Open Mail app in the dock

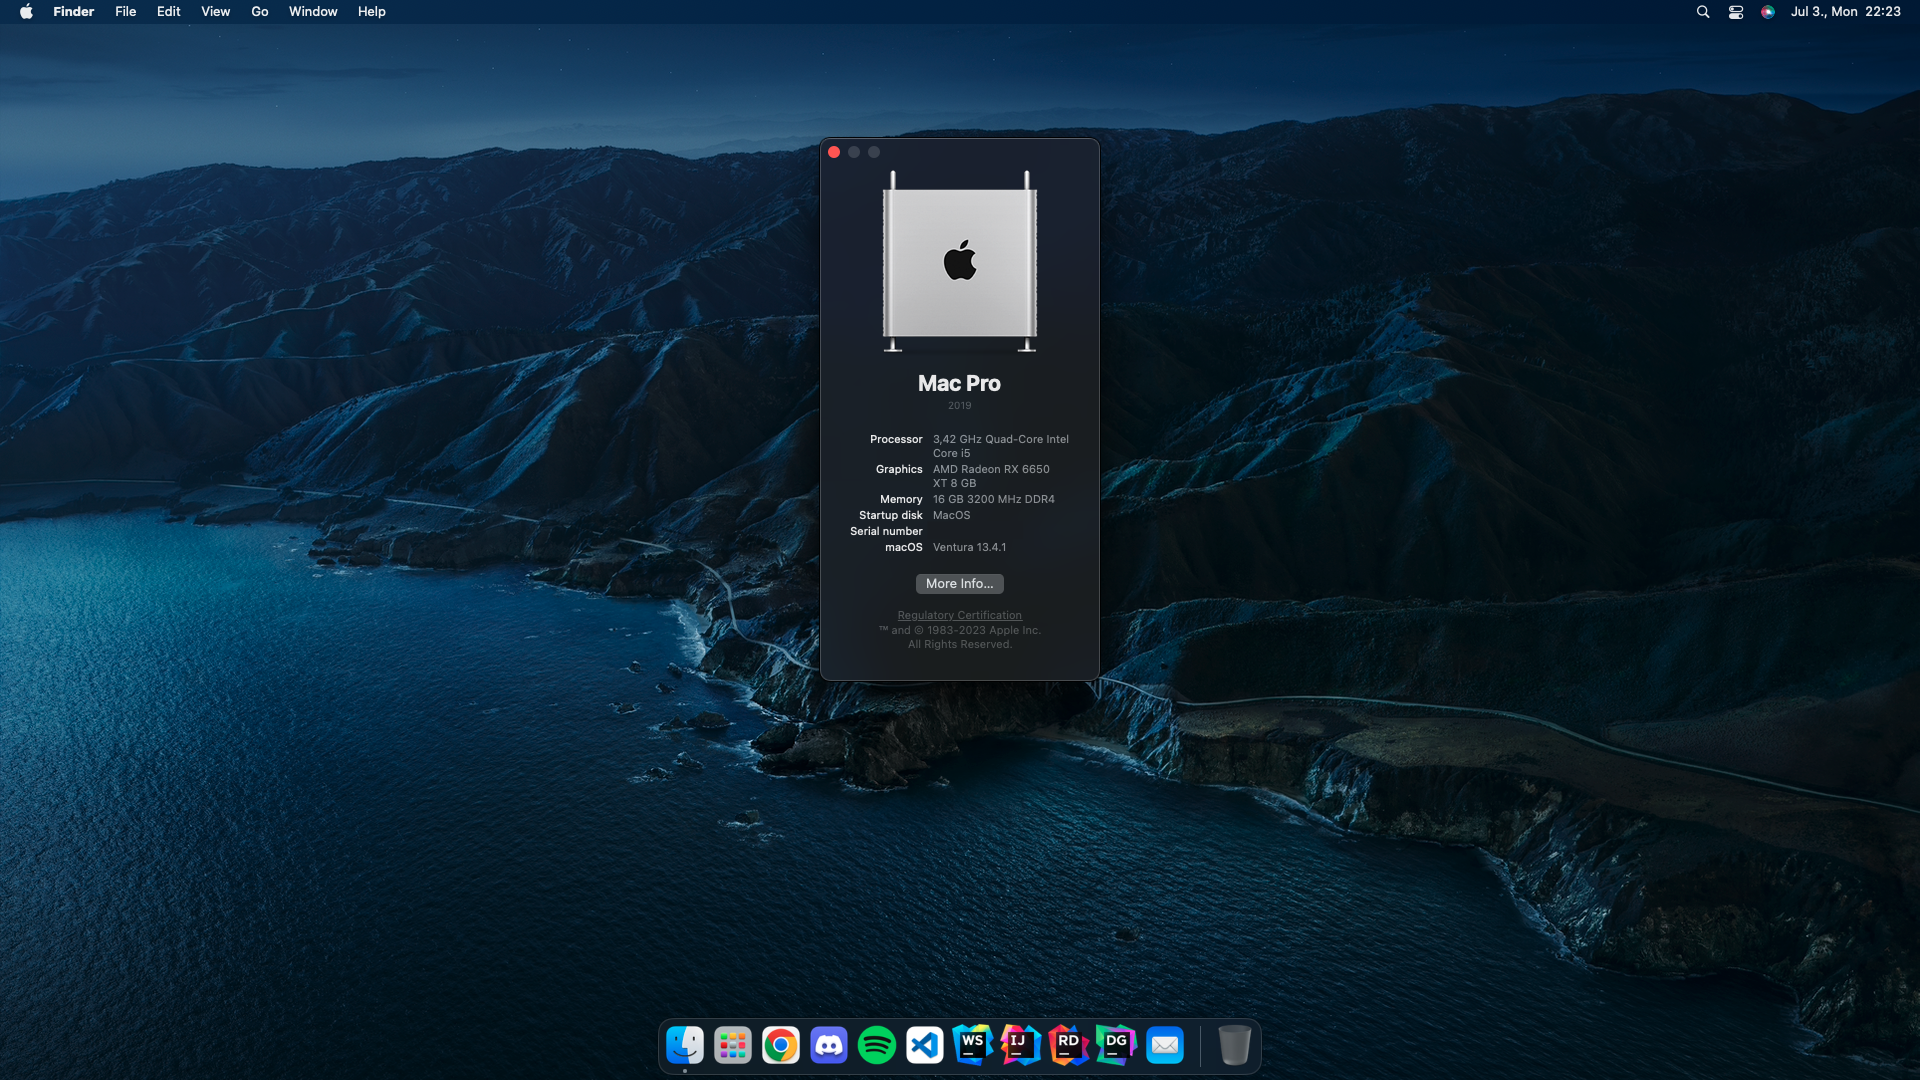pyautogui.click(x=1165, y=1045)
